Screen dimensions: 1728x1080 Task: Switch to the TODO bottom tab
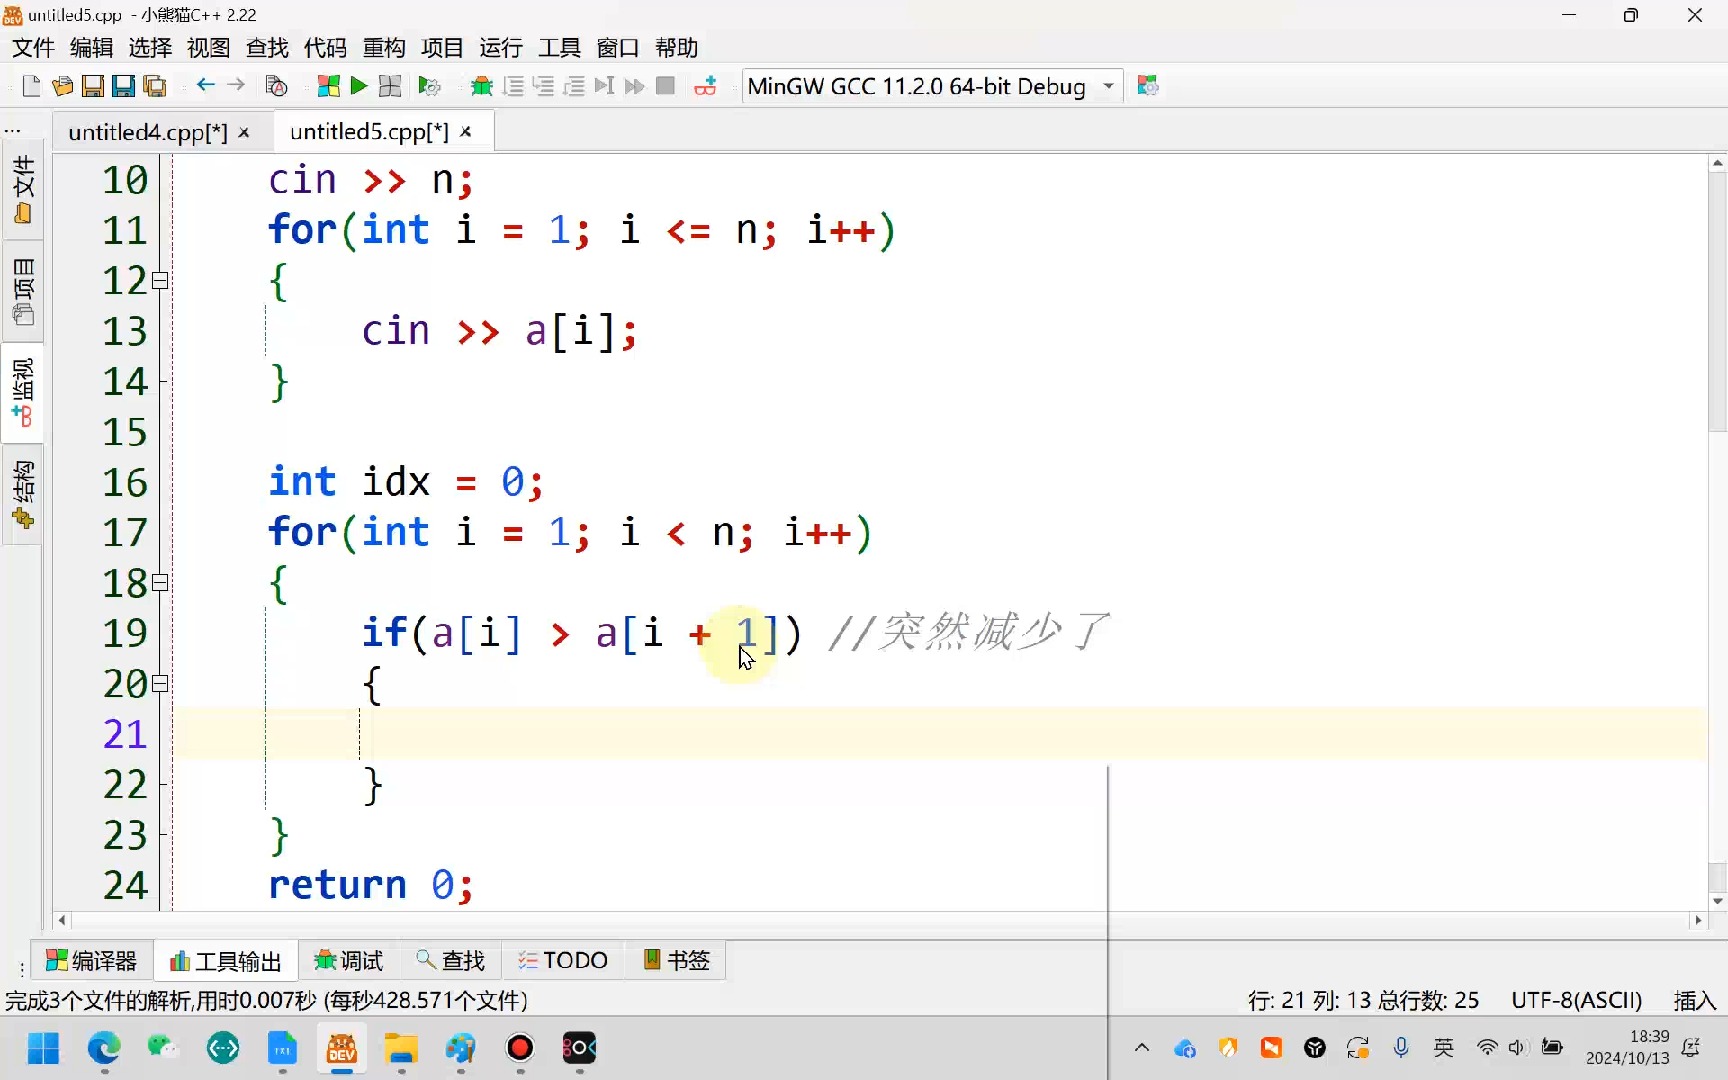(563, 961)
